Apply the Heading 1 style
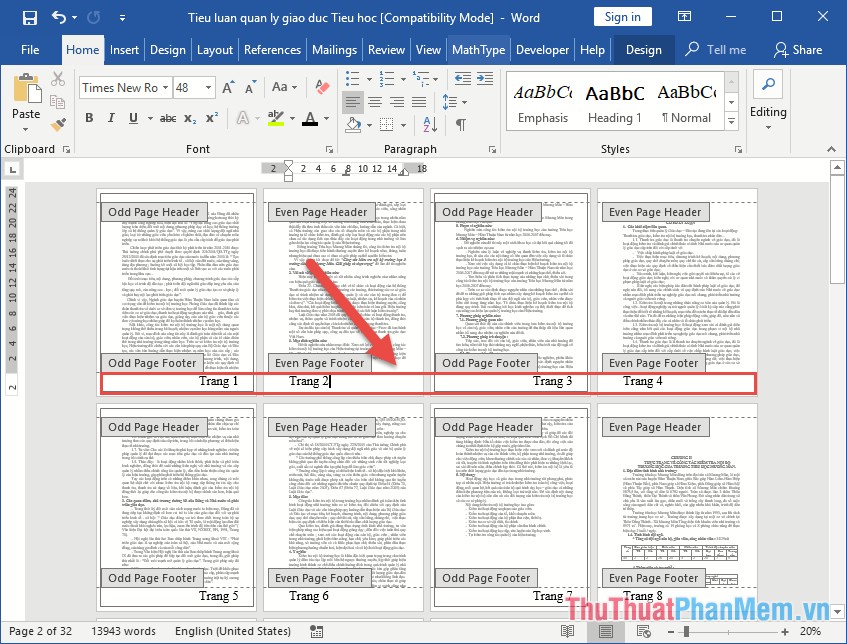Screen dimensions: 847x644 tap(614, 101)
